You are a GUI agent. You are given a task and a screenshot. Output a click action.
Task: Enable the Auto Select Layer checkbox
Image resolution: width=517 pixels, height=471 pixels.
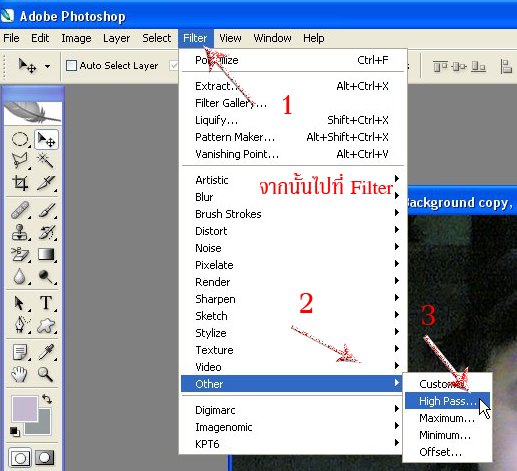coord(71,66)
